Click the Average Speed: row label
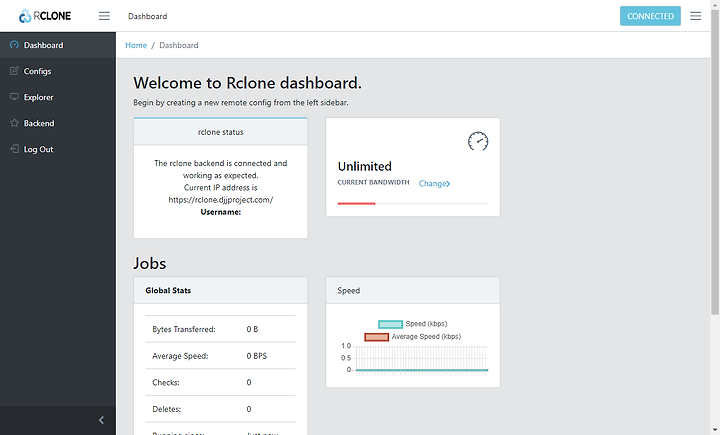Screen dimensions: 720x435 point(180,356)
